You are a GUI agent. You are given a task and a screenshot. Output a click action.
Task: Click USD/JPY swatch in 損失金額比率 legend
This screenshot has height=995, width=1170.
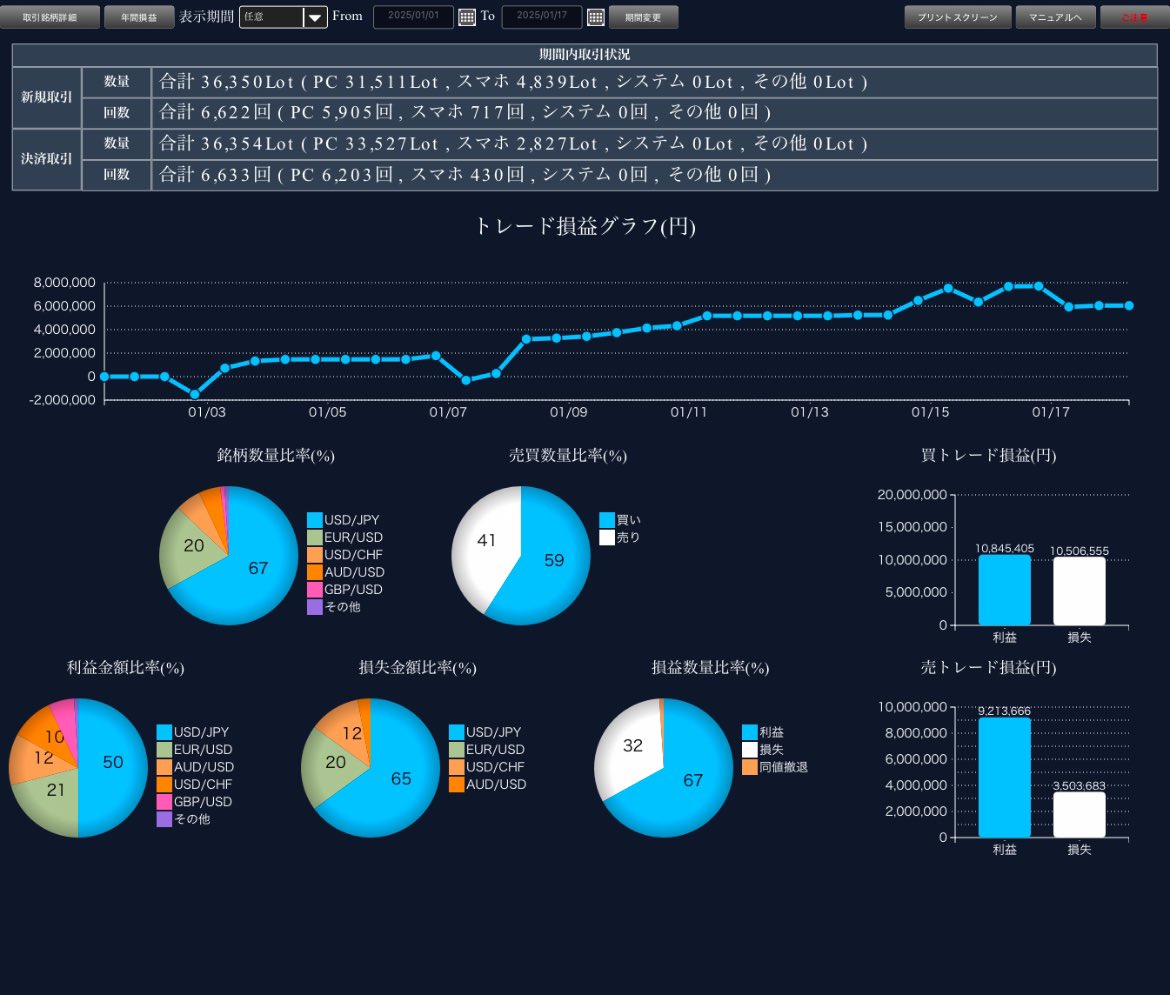457,732
